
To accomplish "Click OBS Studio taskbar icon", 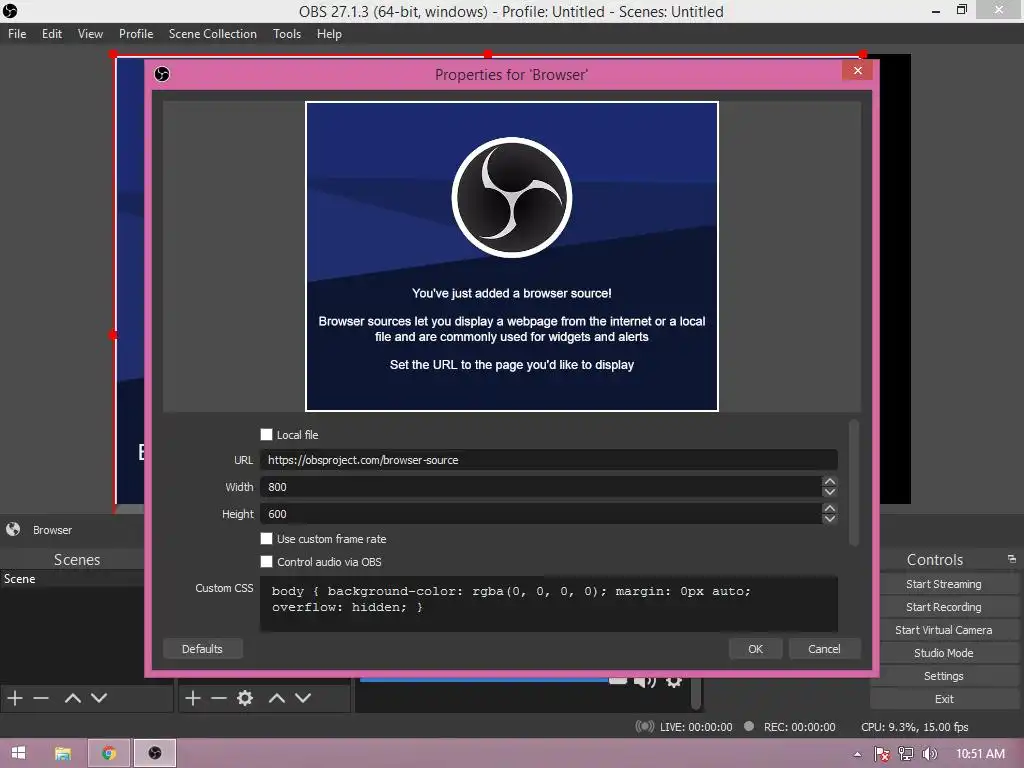I will click(x=155, y=754).
